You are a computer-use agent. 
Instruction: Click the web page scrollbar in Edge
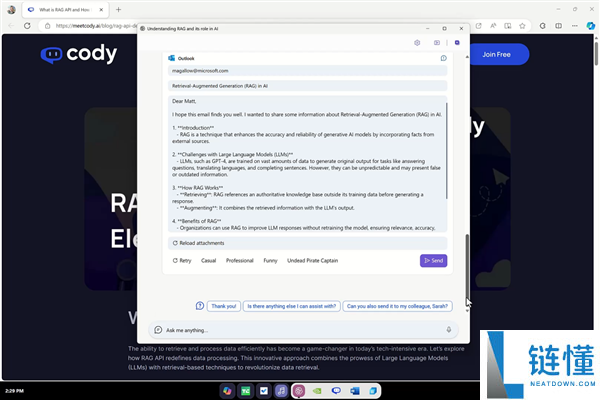click(596, 54)
